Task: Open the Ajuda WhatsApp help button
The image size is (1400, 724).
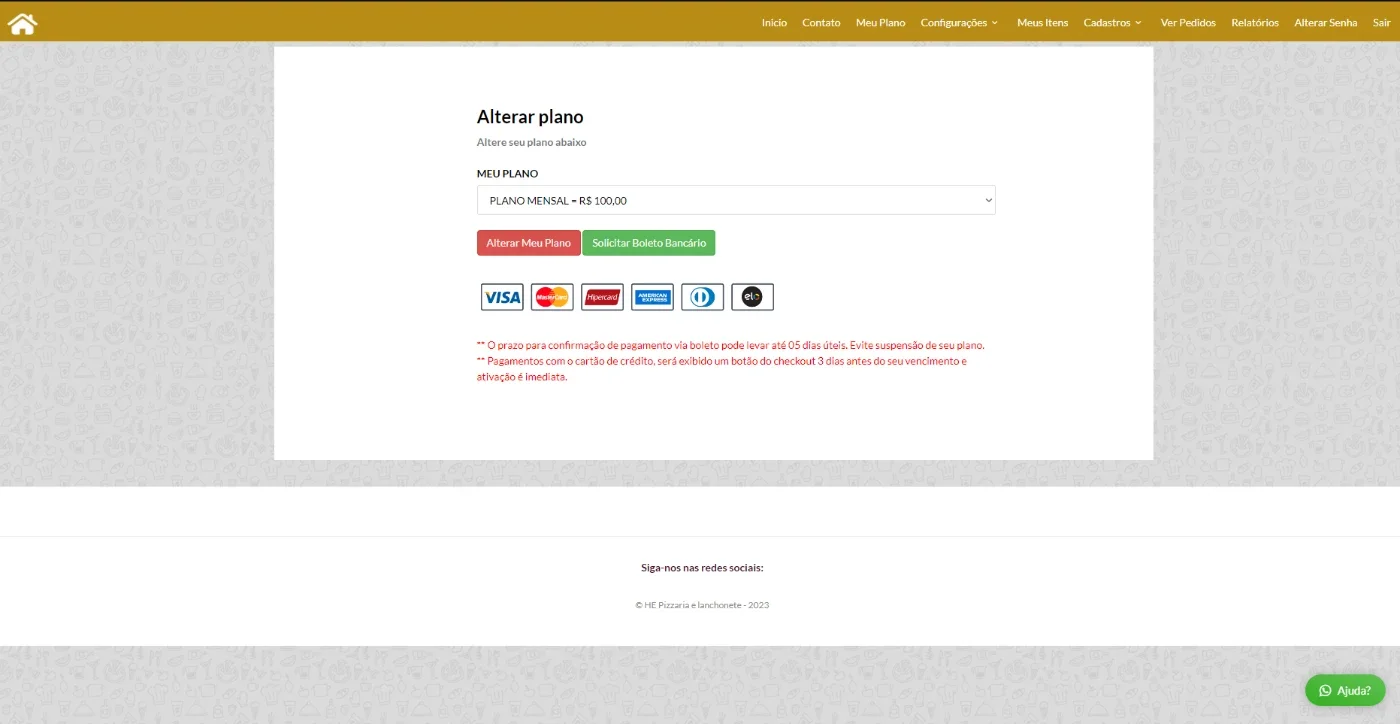Action: pos(1345,690)
